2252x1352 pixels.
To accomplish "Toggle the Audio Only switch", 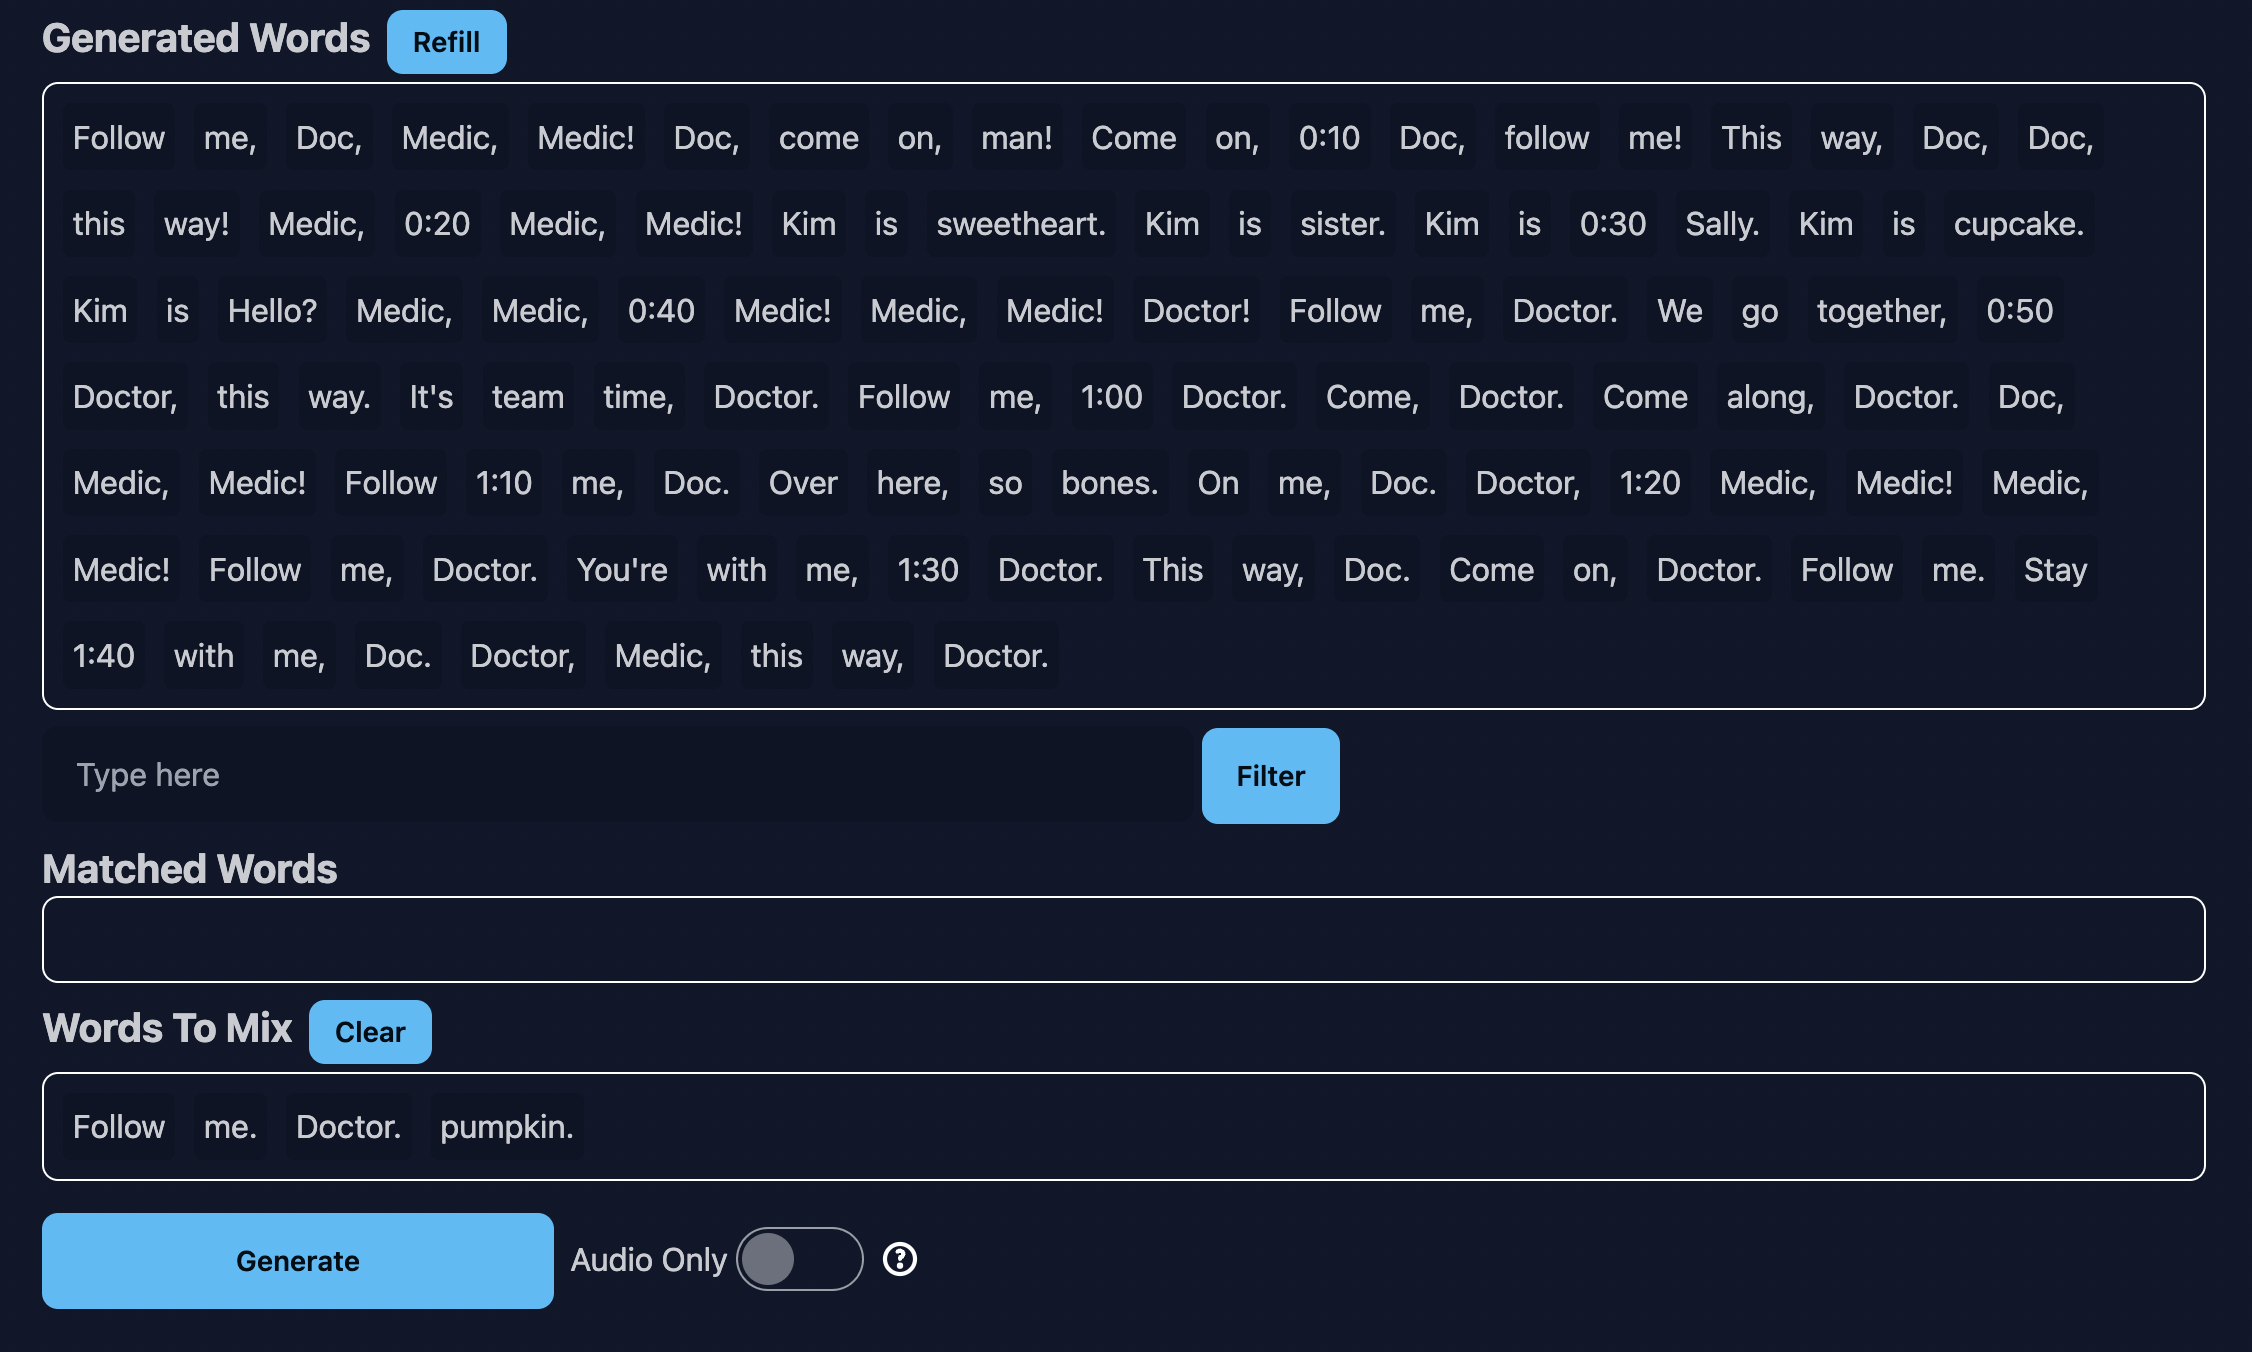I will [799, 1259].
